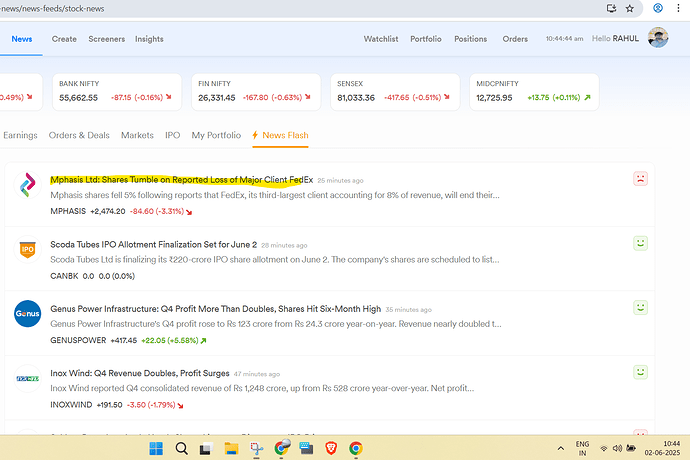The width and height of the screenshot is (690, 460).
Task: Switch to the IPO tab
Action: click(172, 135)
